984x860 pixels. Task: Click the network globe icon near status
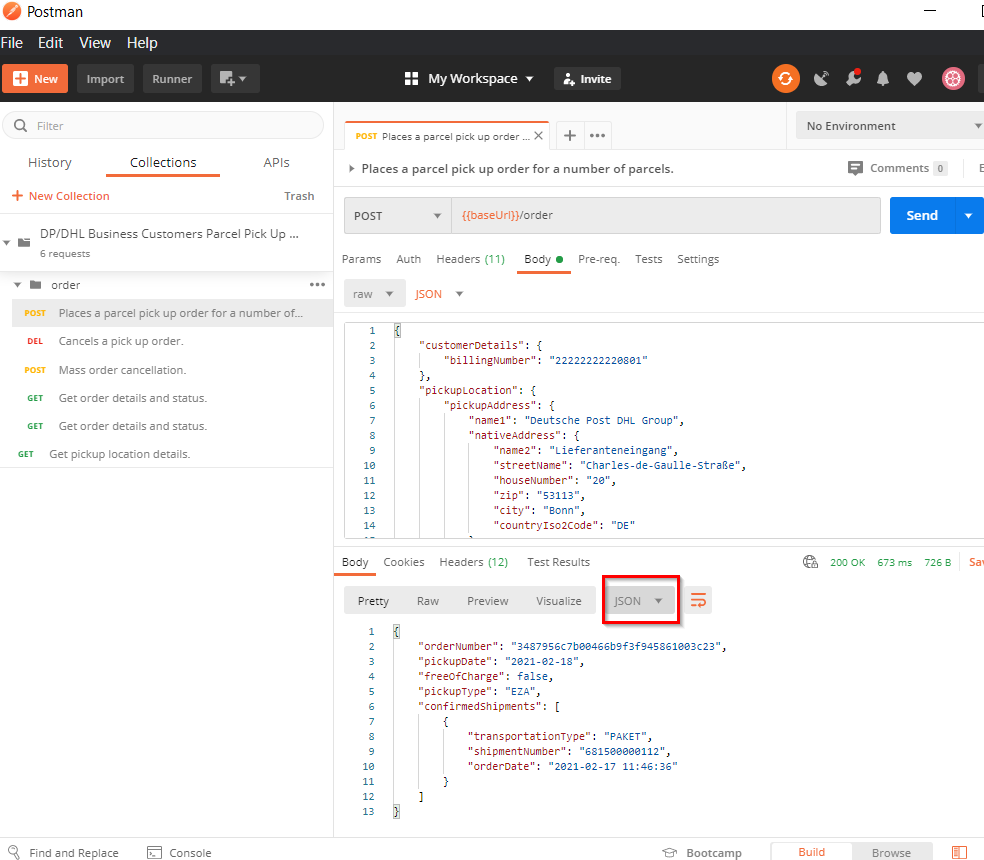point(811,562)
